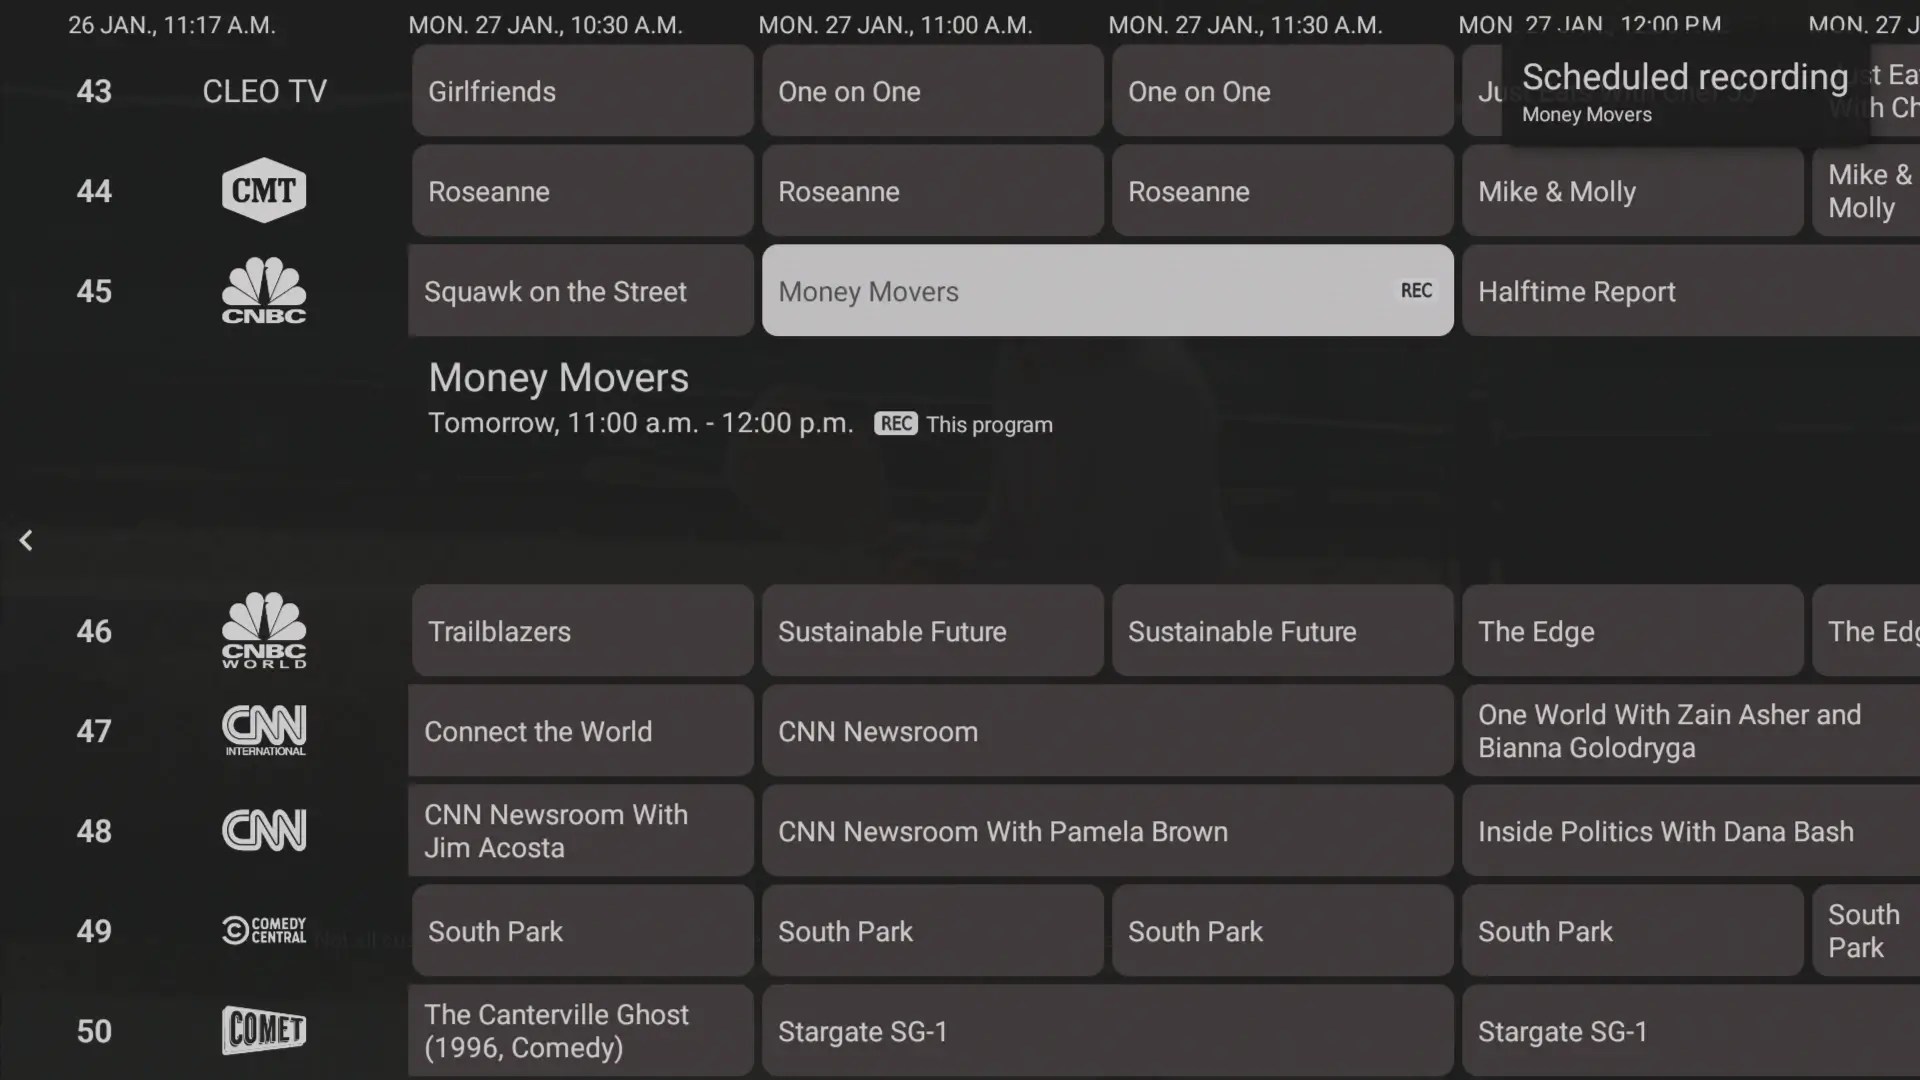1920x1080 pixels.
Task: Select the CNBC channel logo
Action: [264, 291]
